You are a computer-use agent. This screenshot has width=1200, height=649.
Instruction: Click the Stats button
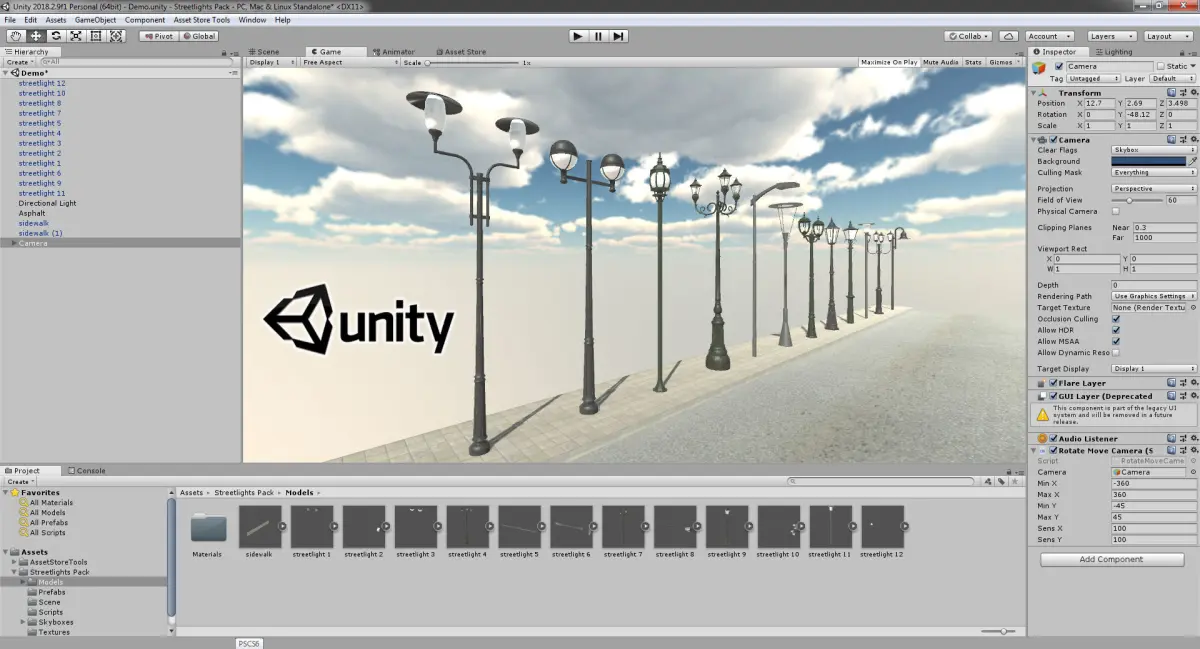point(973,62)
